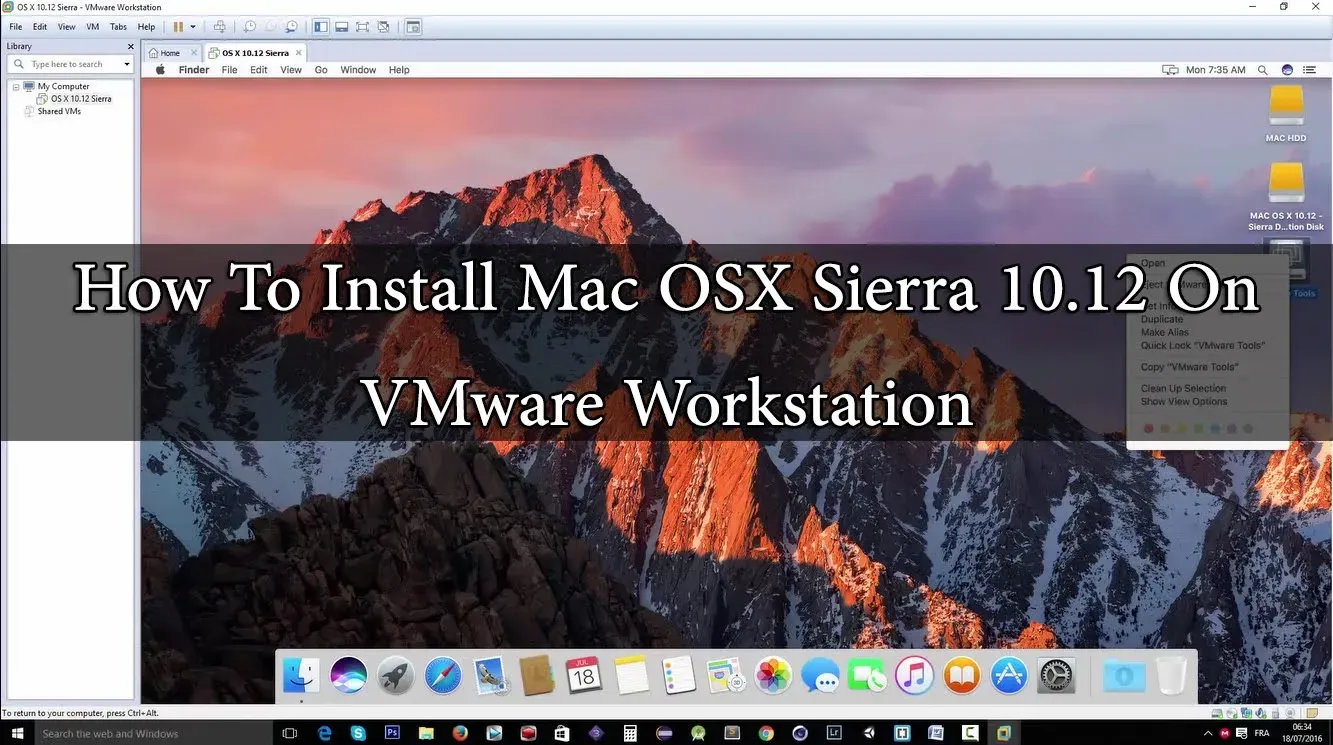
Task: Pick the red tag color in context menu
Action: (1148, 429)
